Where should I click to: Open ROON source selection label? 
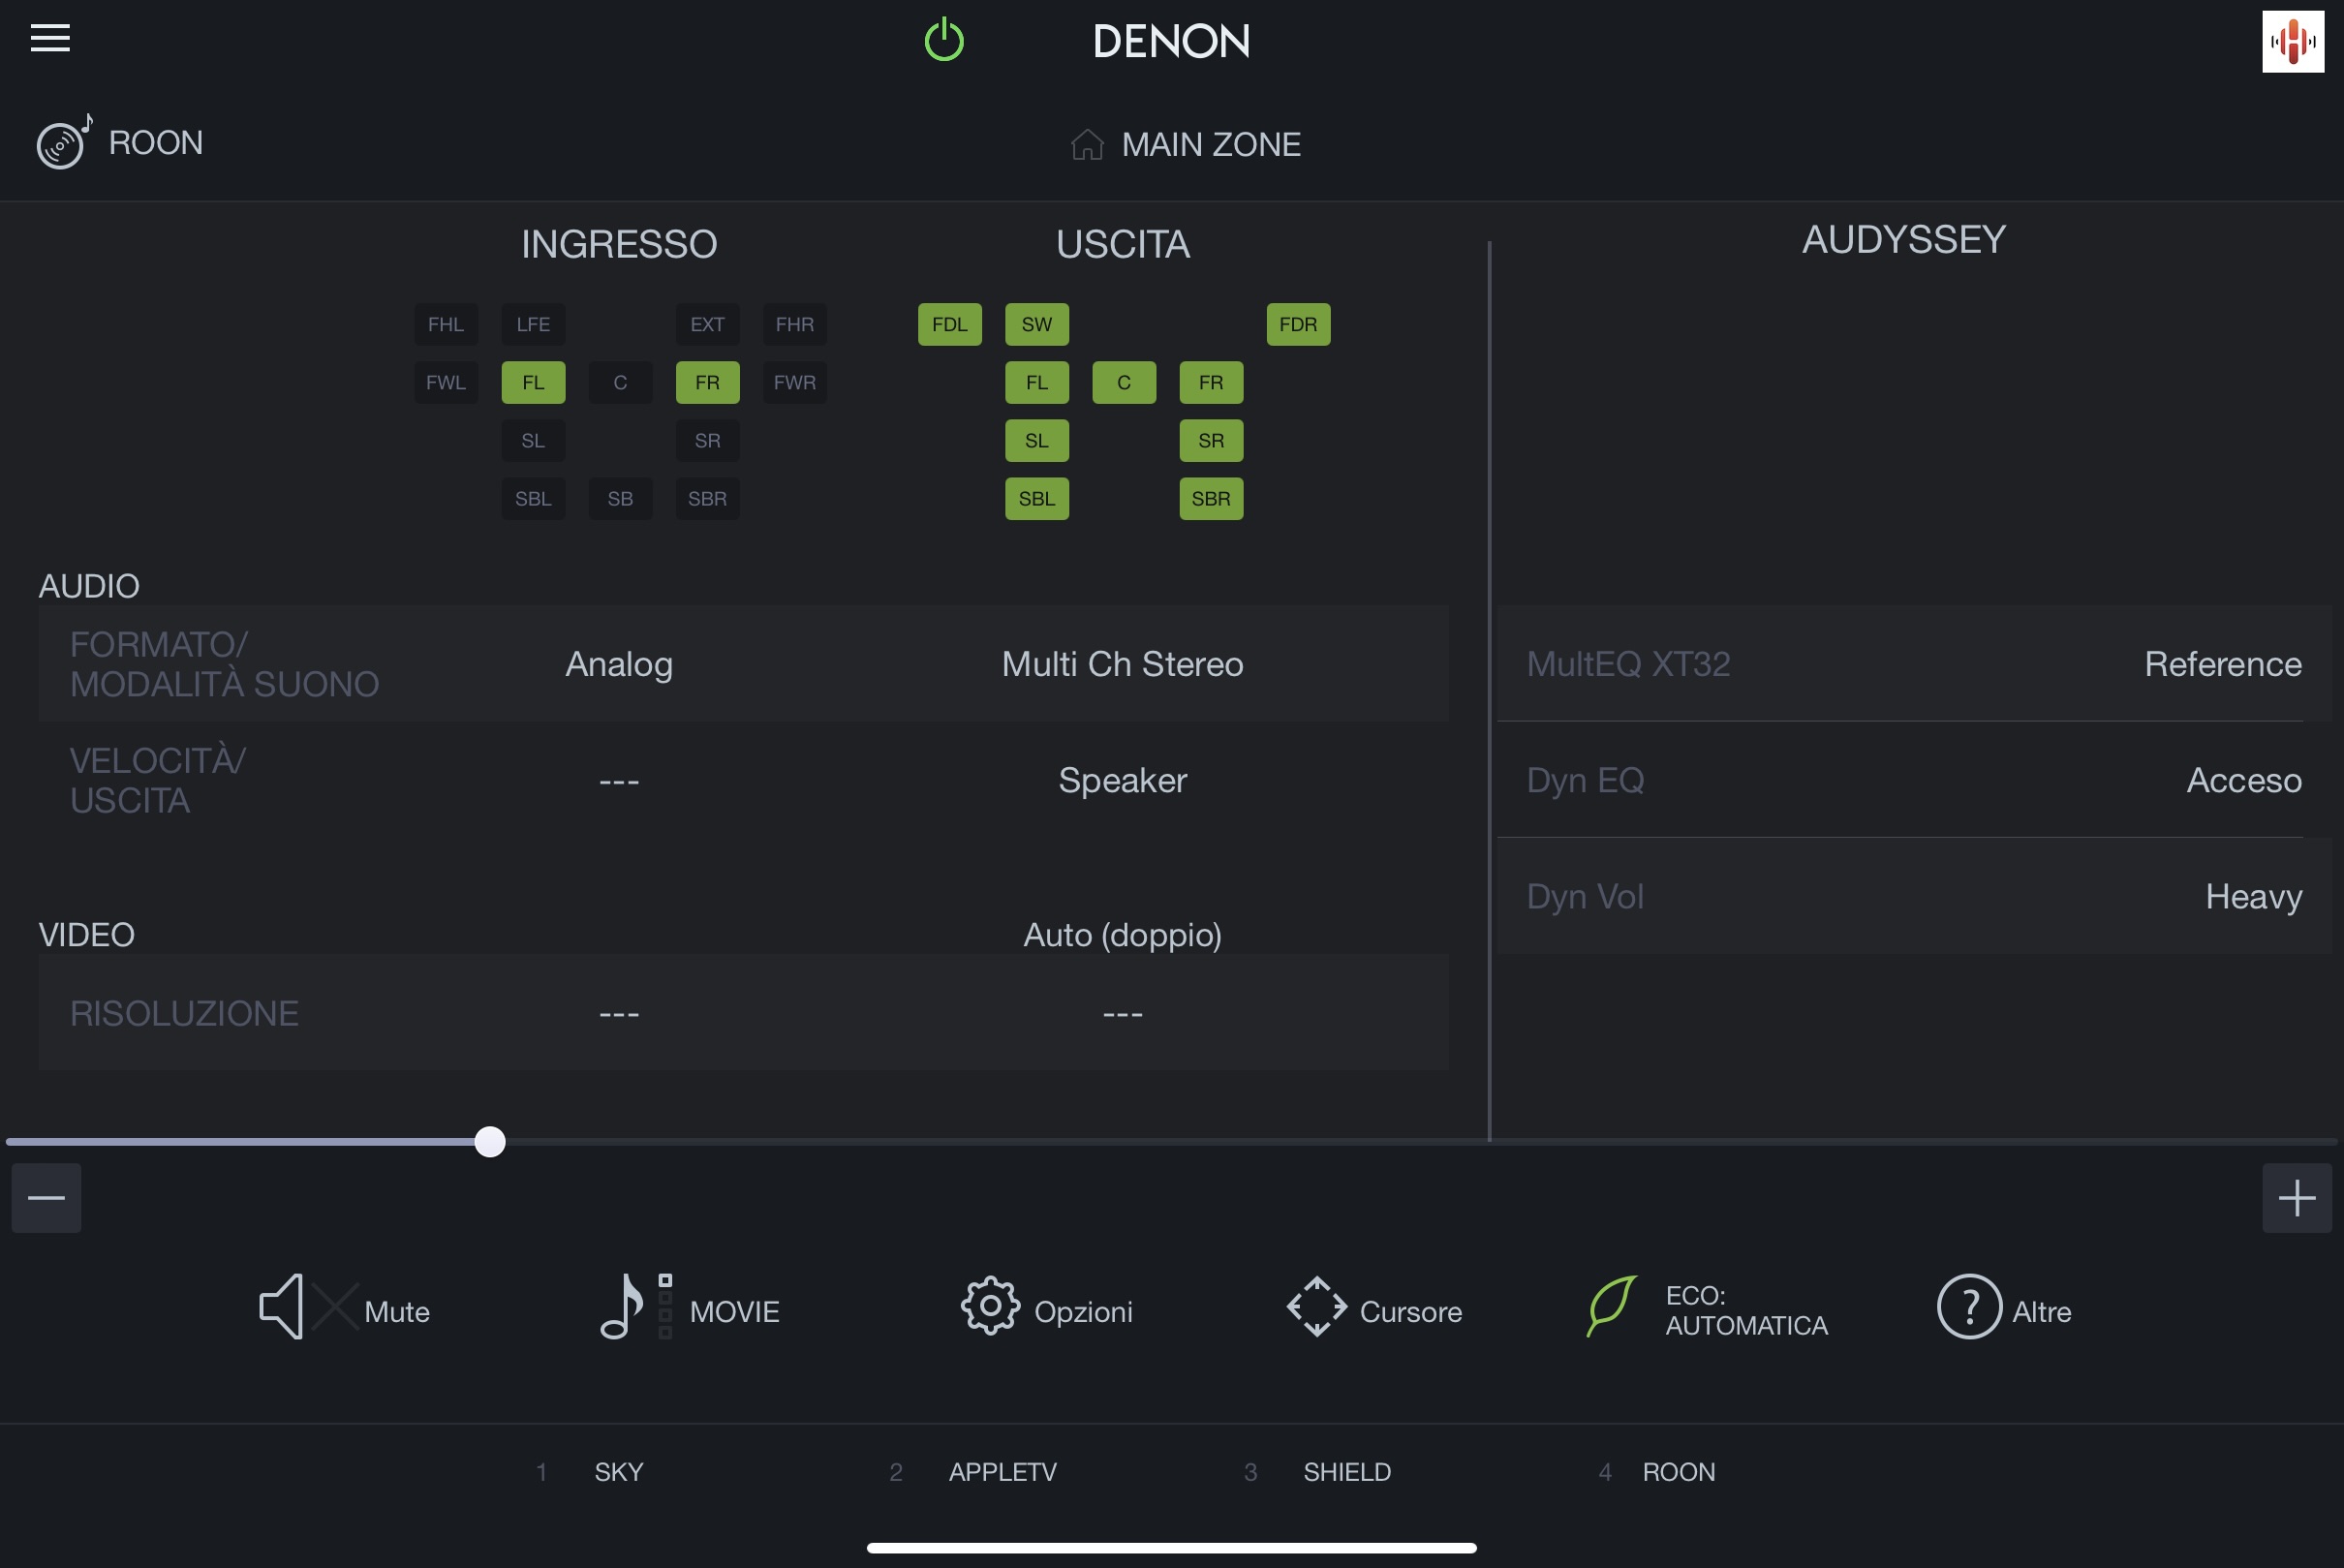[x=156, y=143]
